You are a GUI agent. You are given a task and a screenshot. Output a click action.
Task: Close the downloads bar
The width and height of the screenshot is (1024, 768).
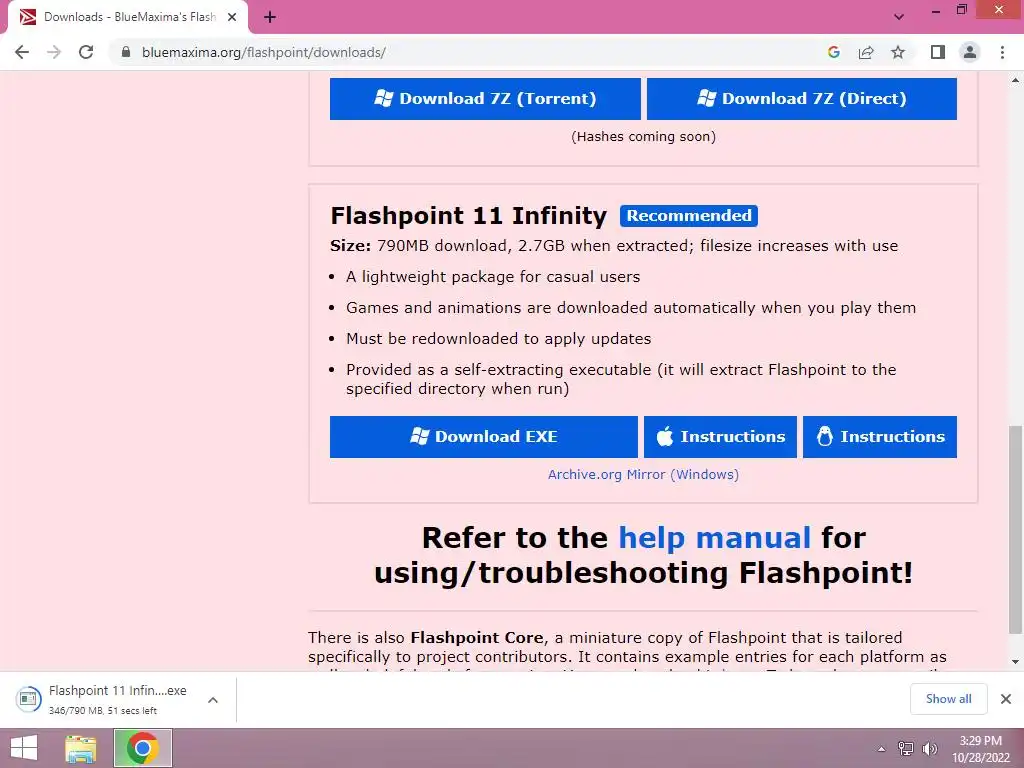coord(1006,699)
